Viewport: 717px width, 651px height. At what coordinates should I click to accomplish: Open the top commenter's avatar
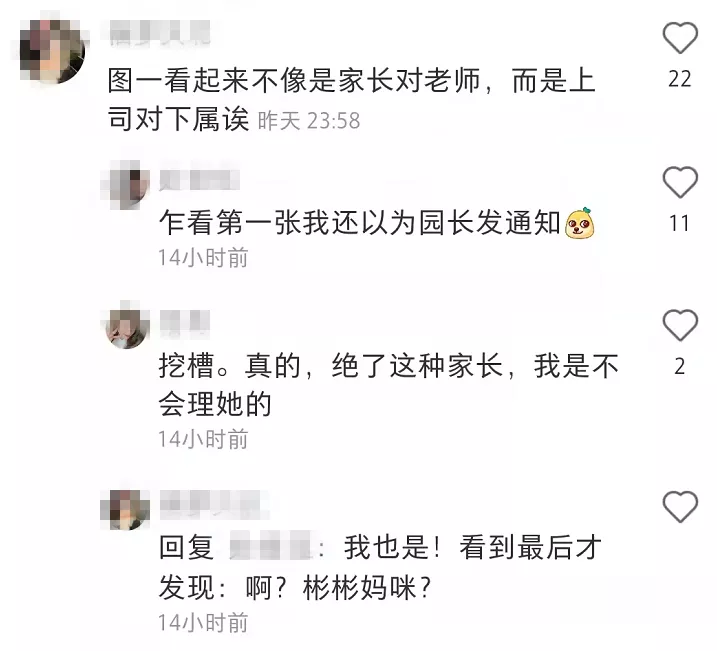pos(52,51)
